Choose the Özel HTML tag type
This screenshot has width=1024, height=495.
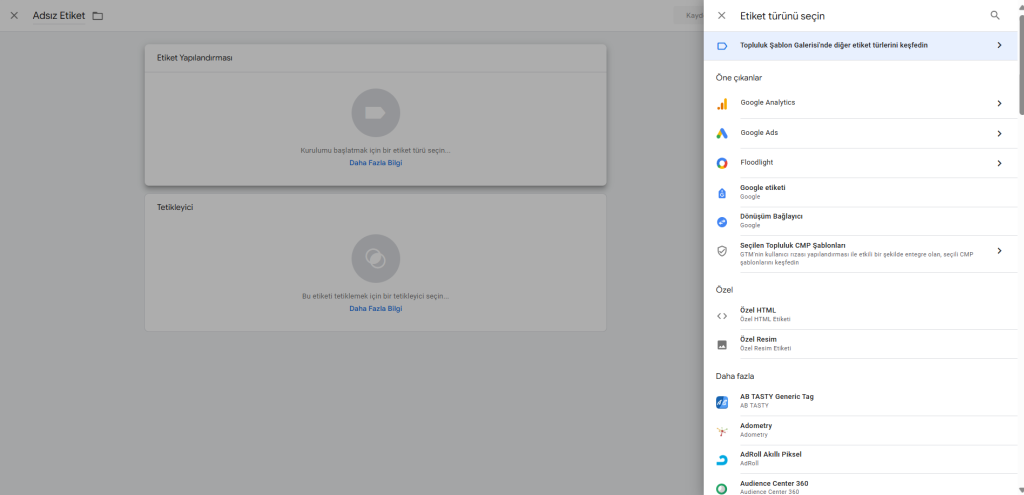coord(861,315)
